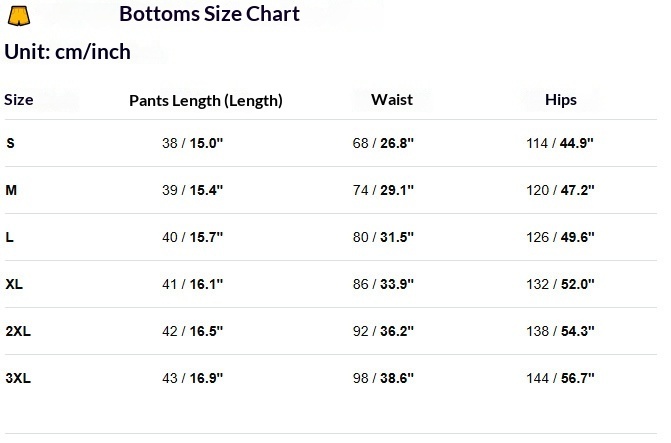Click the 74 / 29.1" waist value
This screenshot has height=443, width=671.
383,190
